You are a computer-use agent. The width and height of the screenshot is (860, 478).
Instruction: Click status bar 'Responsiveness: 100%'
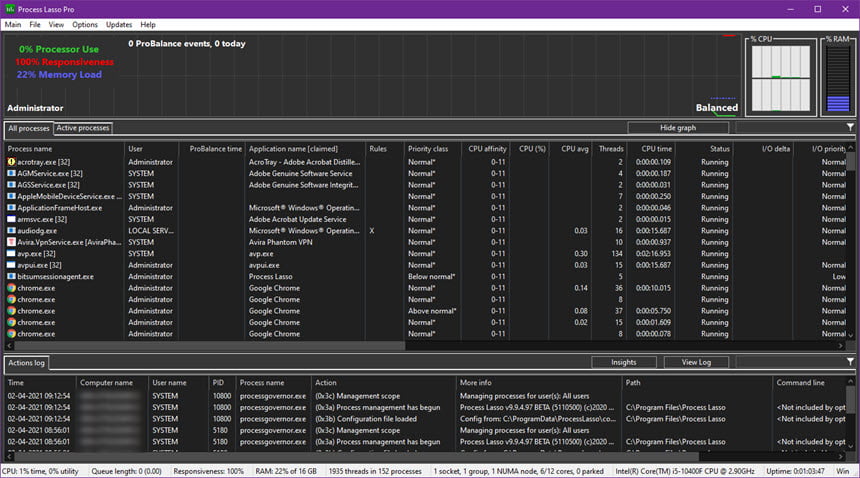pos(208,471)
